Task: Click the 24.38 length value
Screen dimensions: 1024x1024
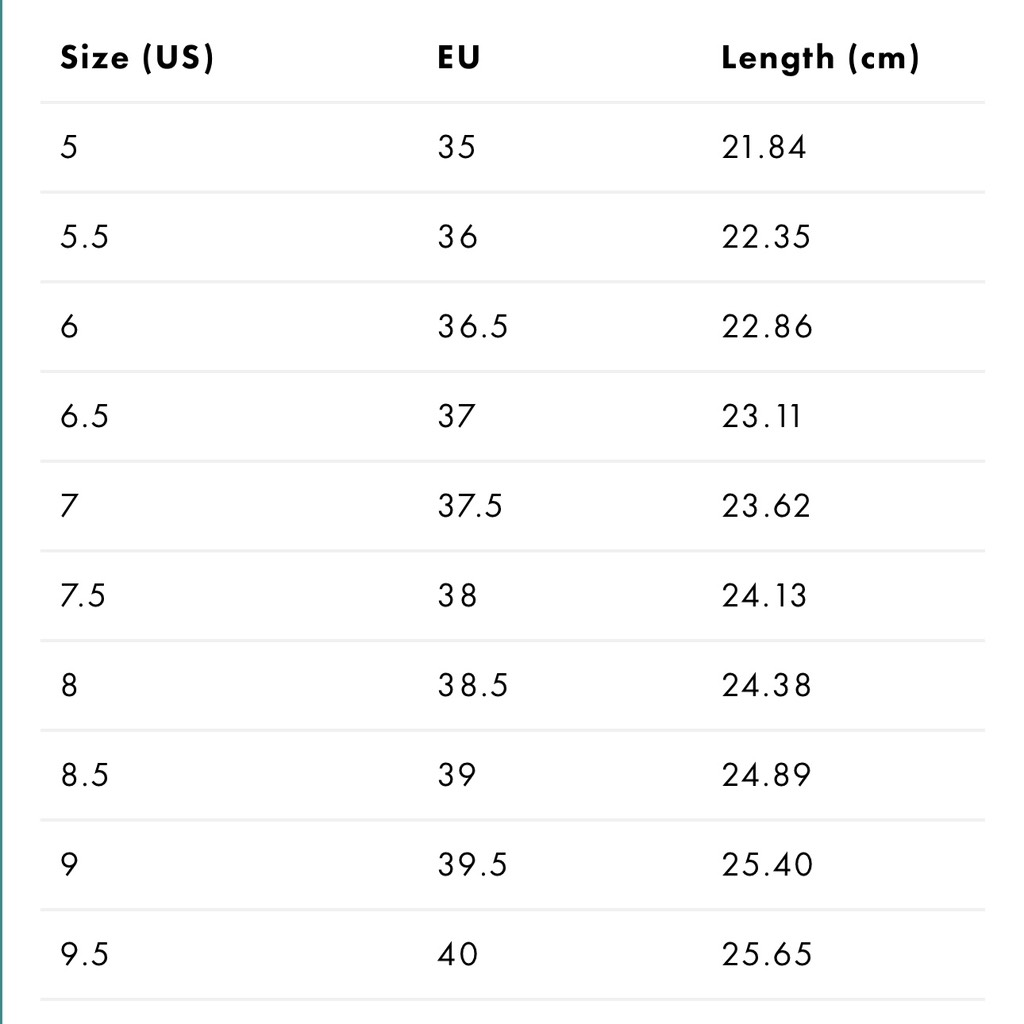Action: pos(766,685)
